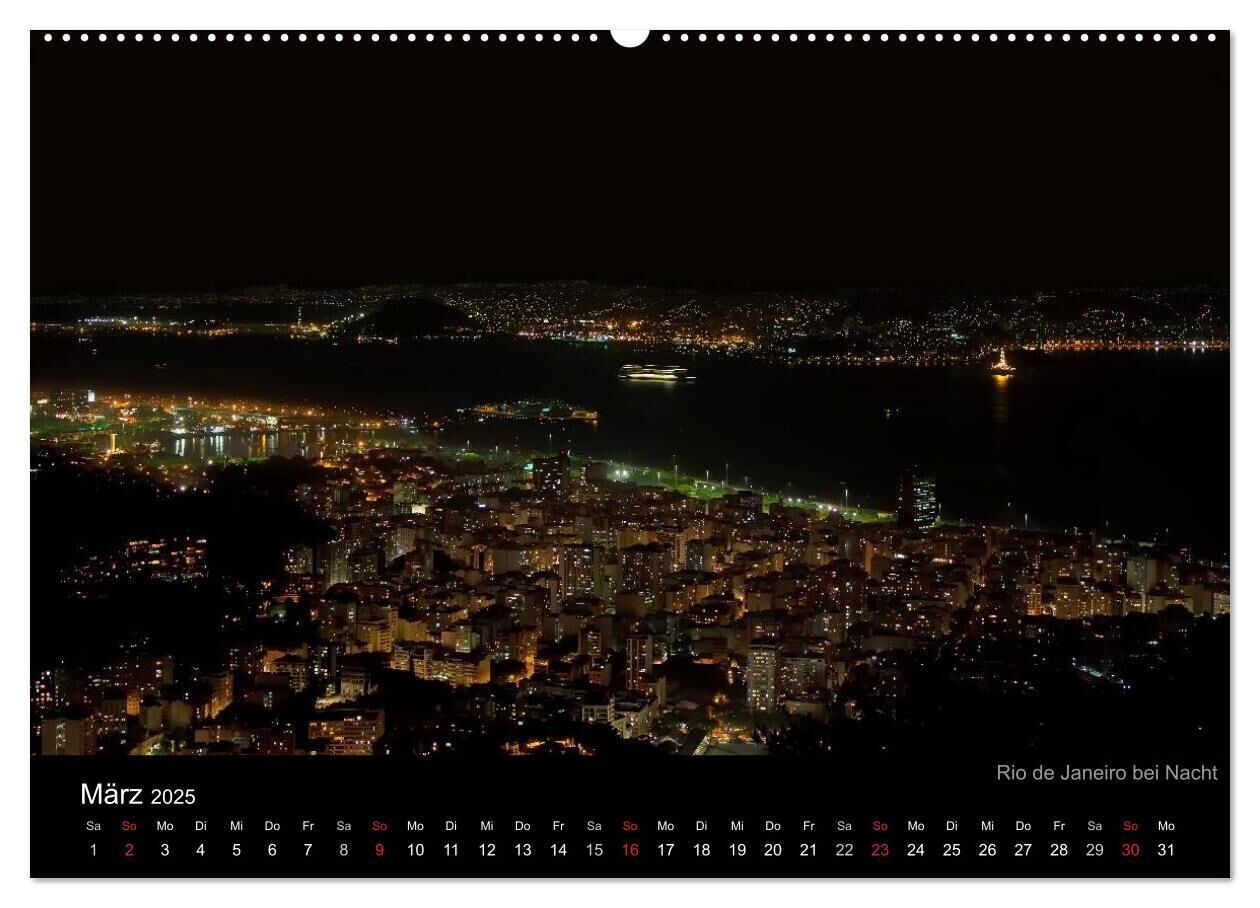Select date 20 in the date row
Screen dimensions: 1260x908
[x=773, y=850]
